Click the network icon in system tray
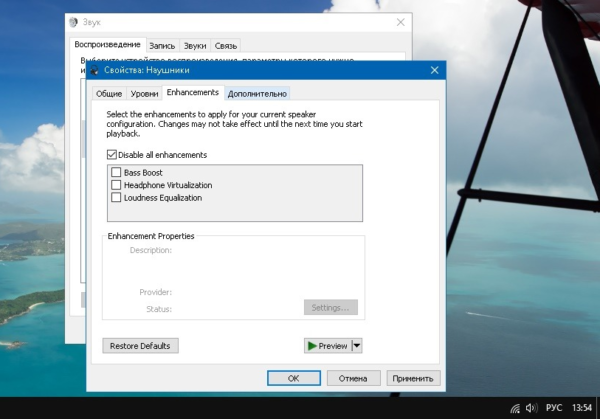 [515, 408]
